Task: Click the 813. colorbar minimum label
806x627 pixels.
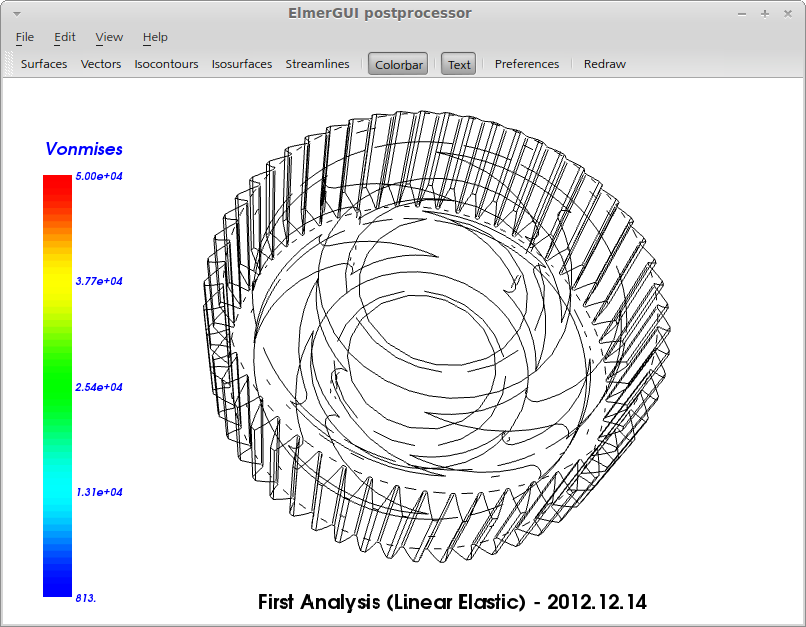Action: point(85,598)
